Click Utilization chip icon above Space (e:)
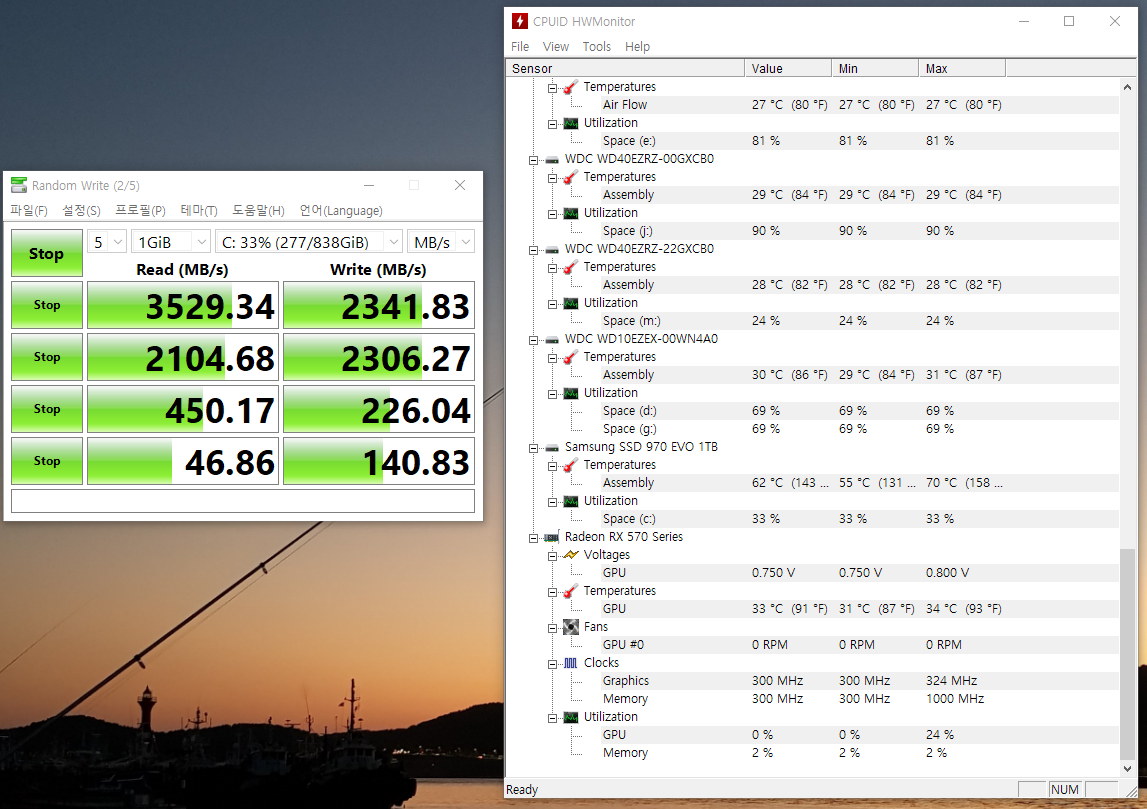Screen dimensions: 1147x809 [x=571, y=124]
